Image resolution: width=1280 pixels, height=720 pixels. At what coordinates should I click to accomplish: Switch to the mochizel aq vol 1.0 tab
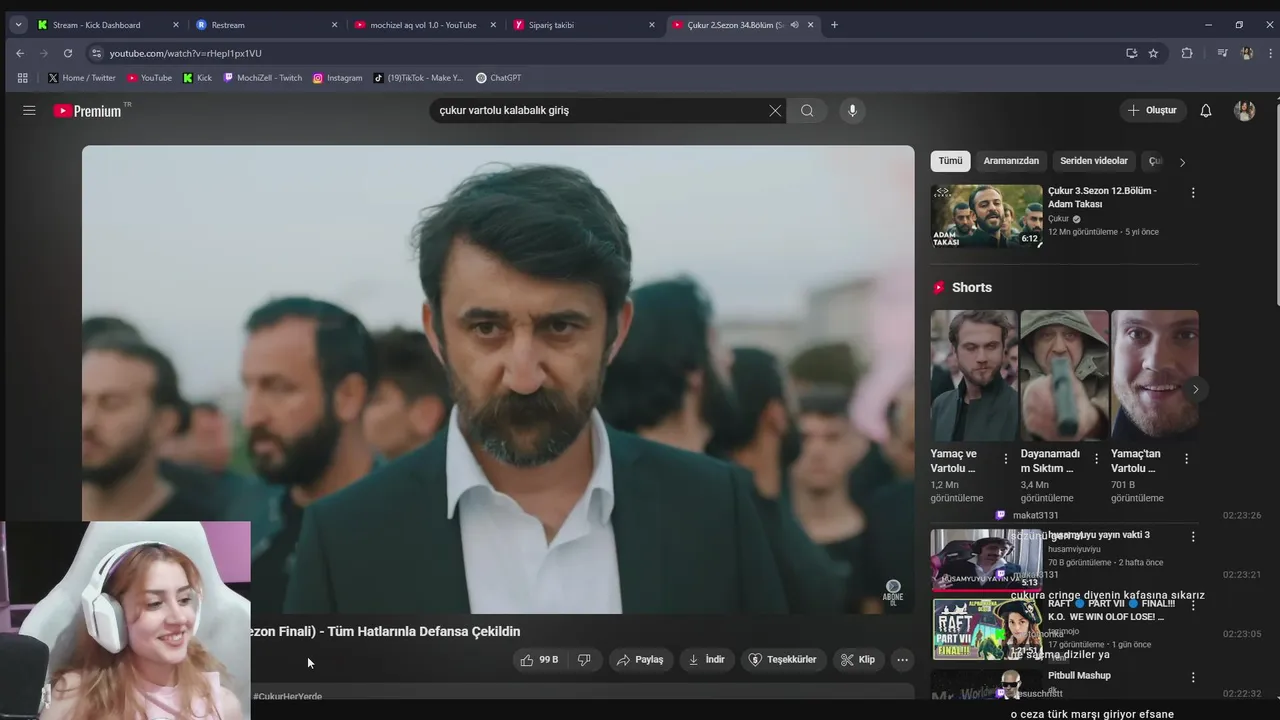click(x=423, y=25)
